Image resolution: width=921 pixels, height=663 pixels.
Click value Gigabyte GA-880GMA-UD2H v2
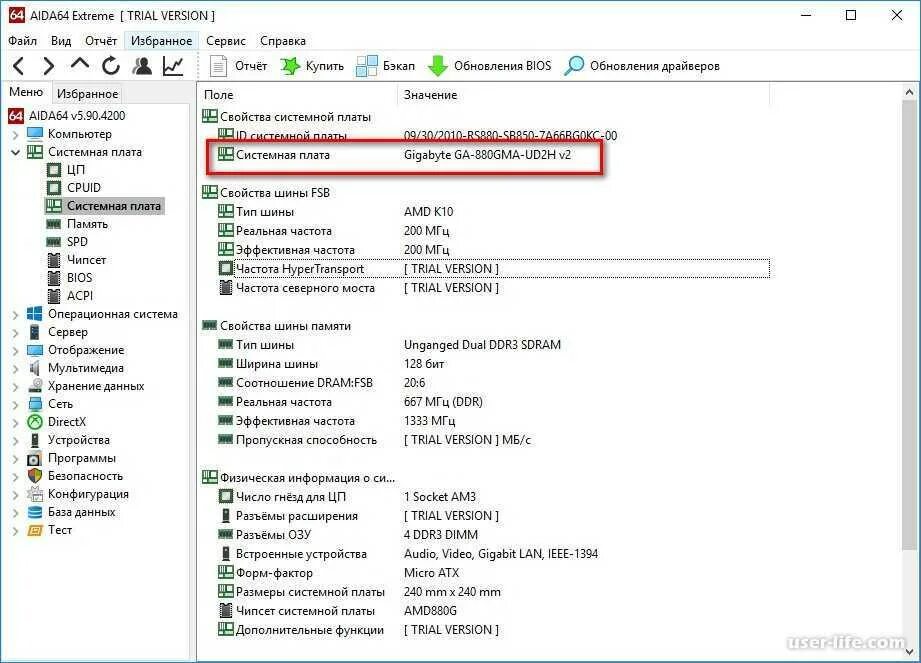click(488, 155)
